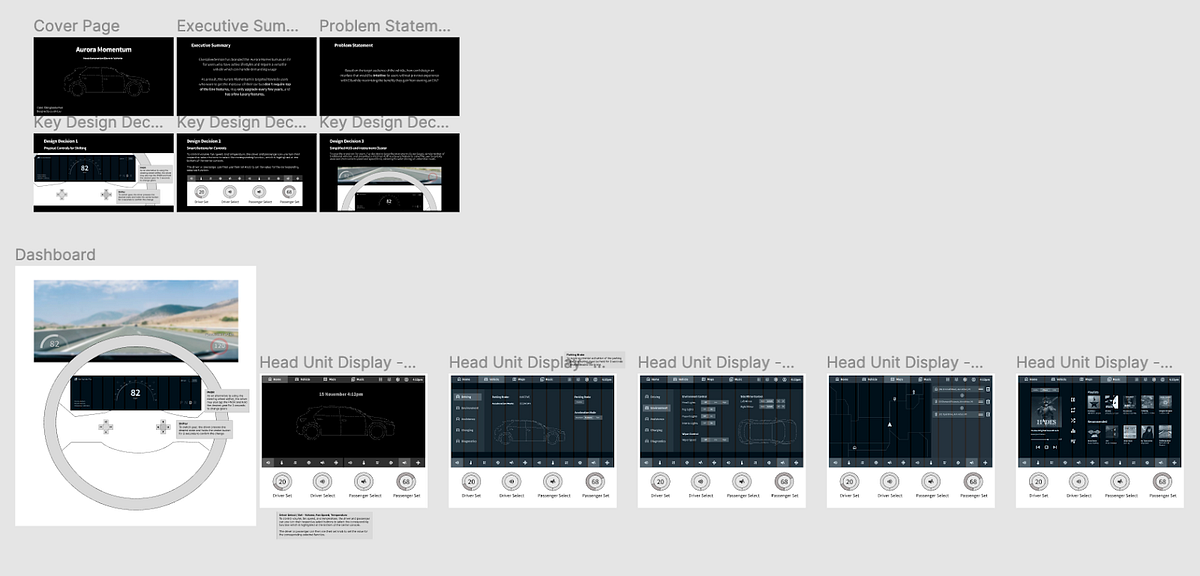1200x576 pixels.
Task: Click the shuffle icon in the Music player
Action: pos(1072,420)
